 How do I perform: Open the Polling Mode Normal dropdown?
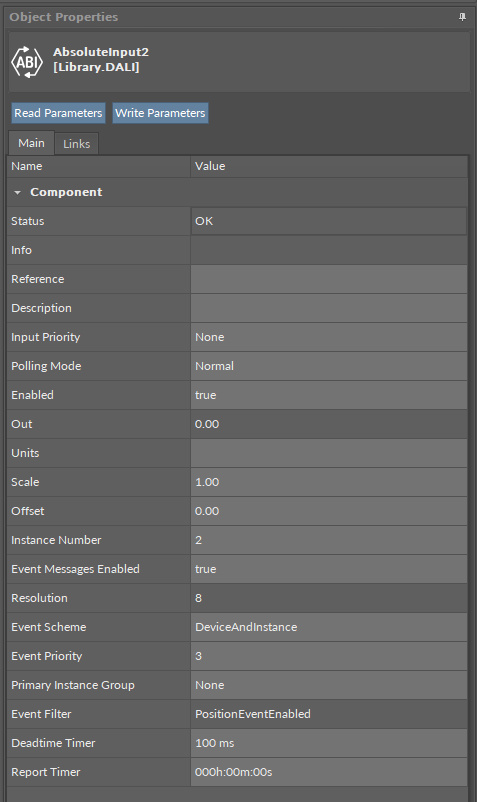click(x=329, y=366)
